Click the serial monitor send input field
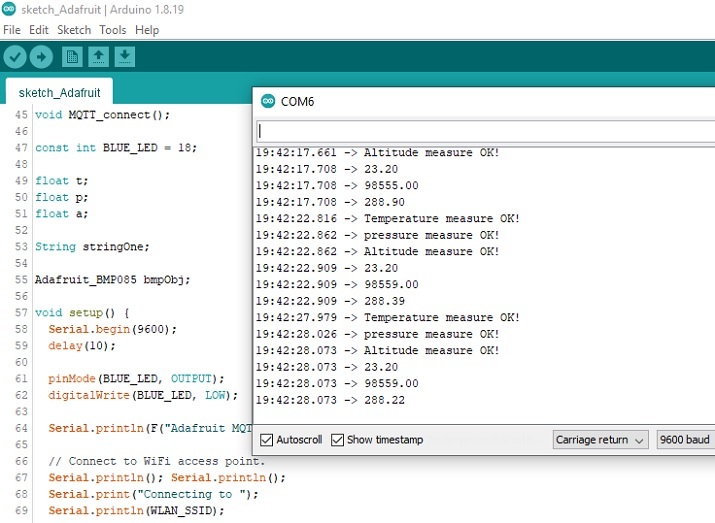Image resolution: width=715 pixels, height=523 pixels. 486,132
